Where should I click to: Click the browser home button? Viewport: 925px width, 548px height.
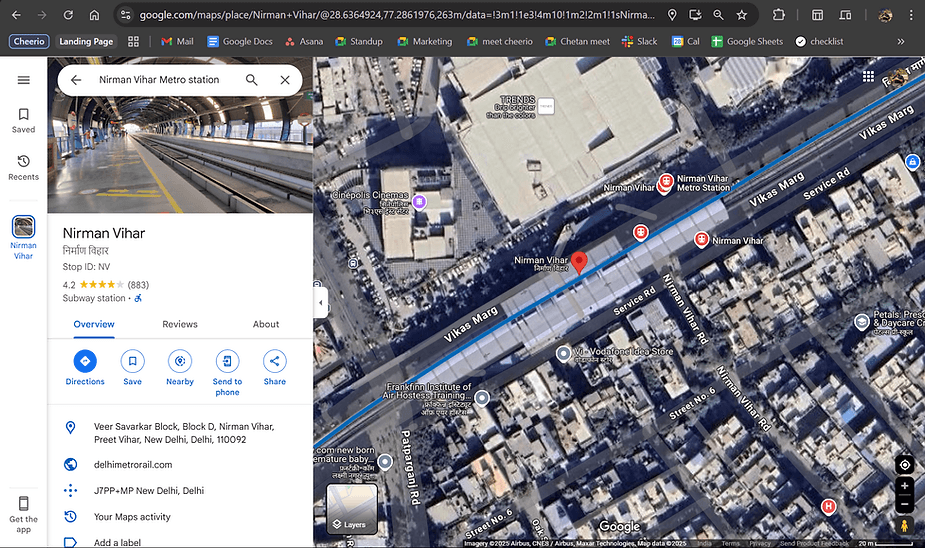click(x=94, y=15)
